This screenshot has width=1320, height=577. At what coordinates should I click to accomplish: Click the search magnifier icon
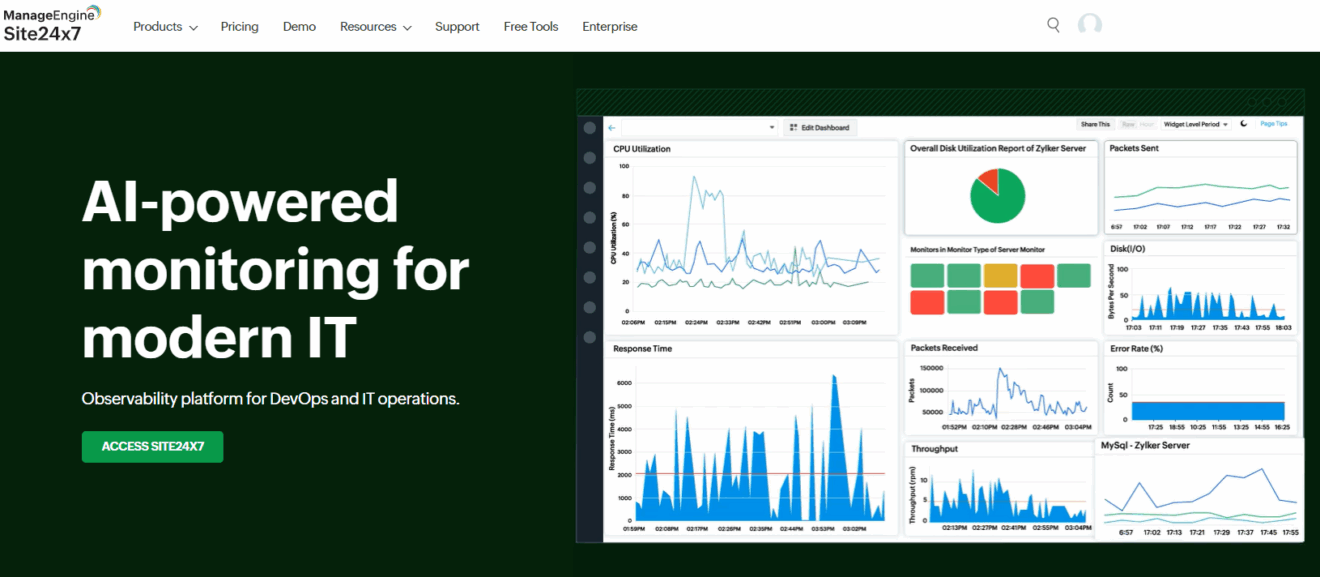[x=1053, y=25]
